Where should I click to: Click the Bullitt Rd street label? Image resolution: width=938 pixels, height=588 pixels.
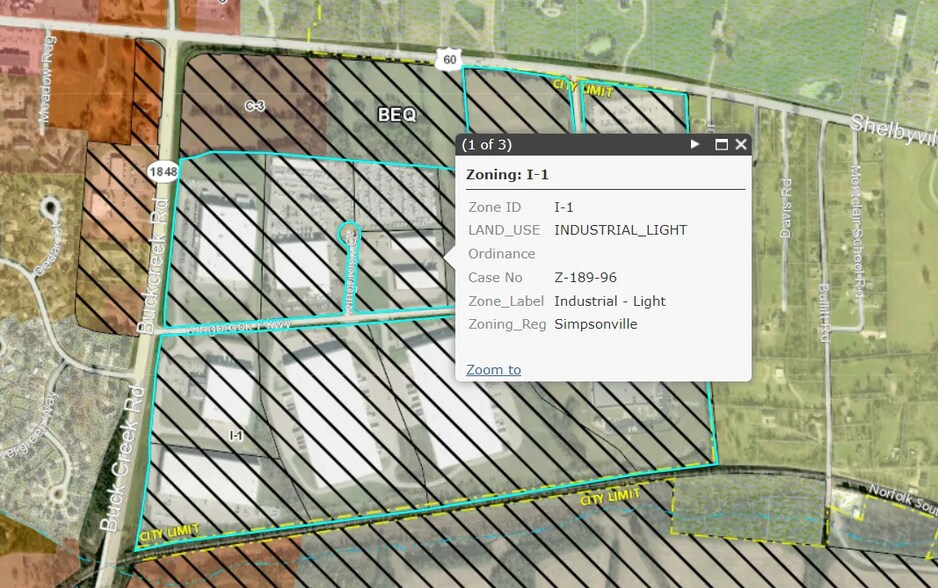coord(825,315)
